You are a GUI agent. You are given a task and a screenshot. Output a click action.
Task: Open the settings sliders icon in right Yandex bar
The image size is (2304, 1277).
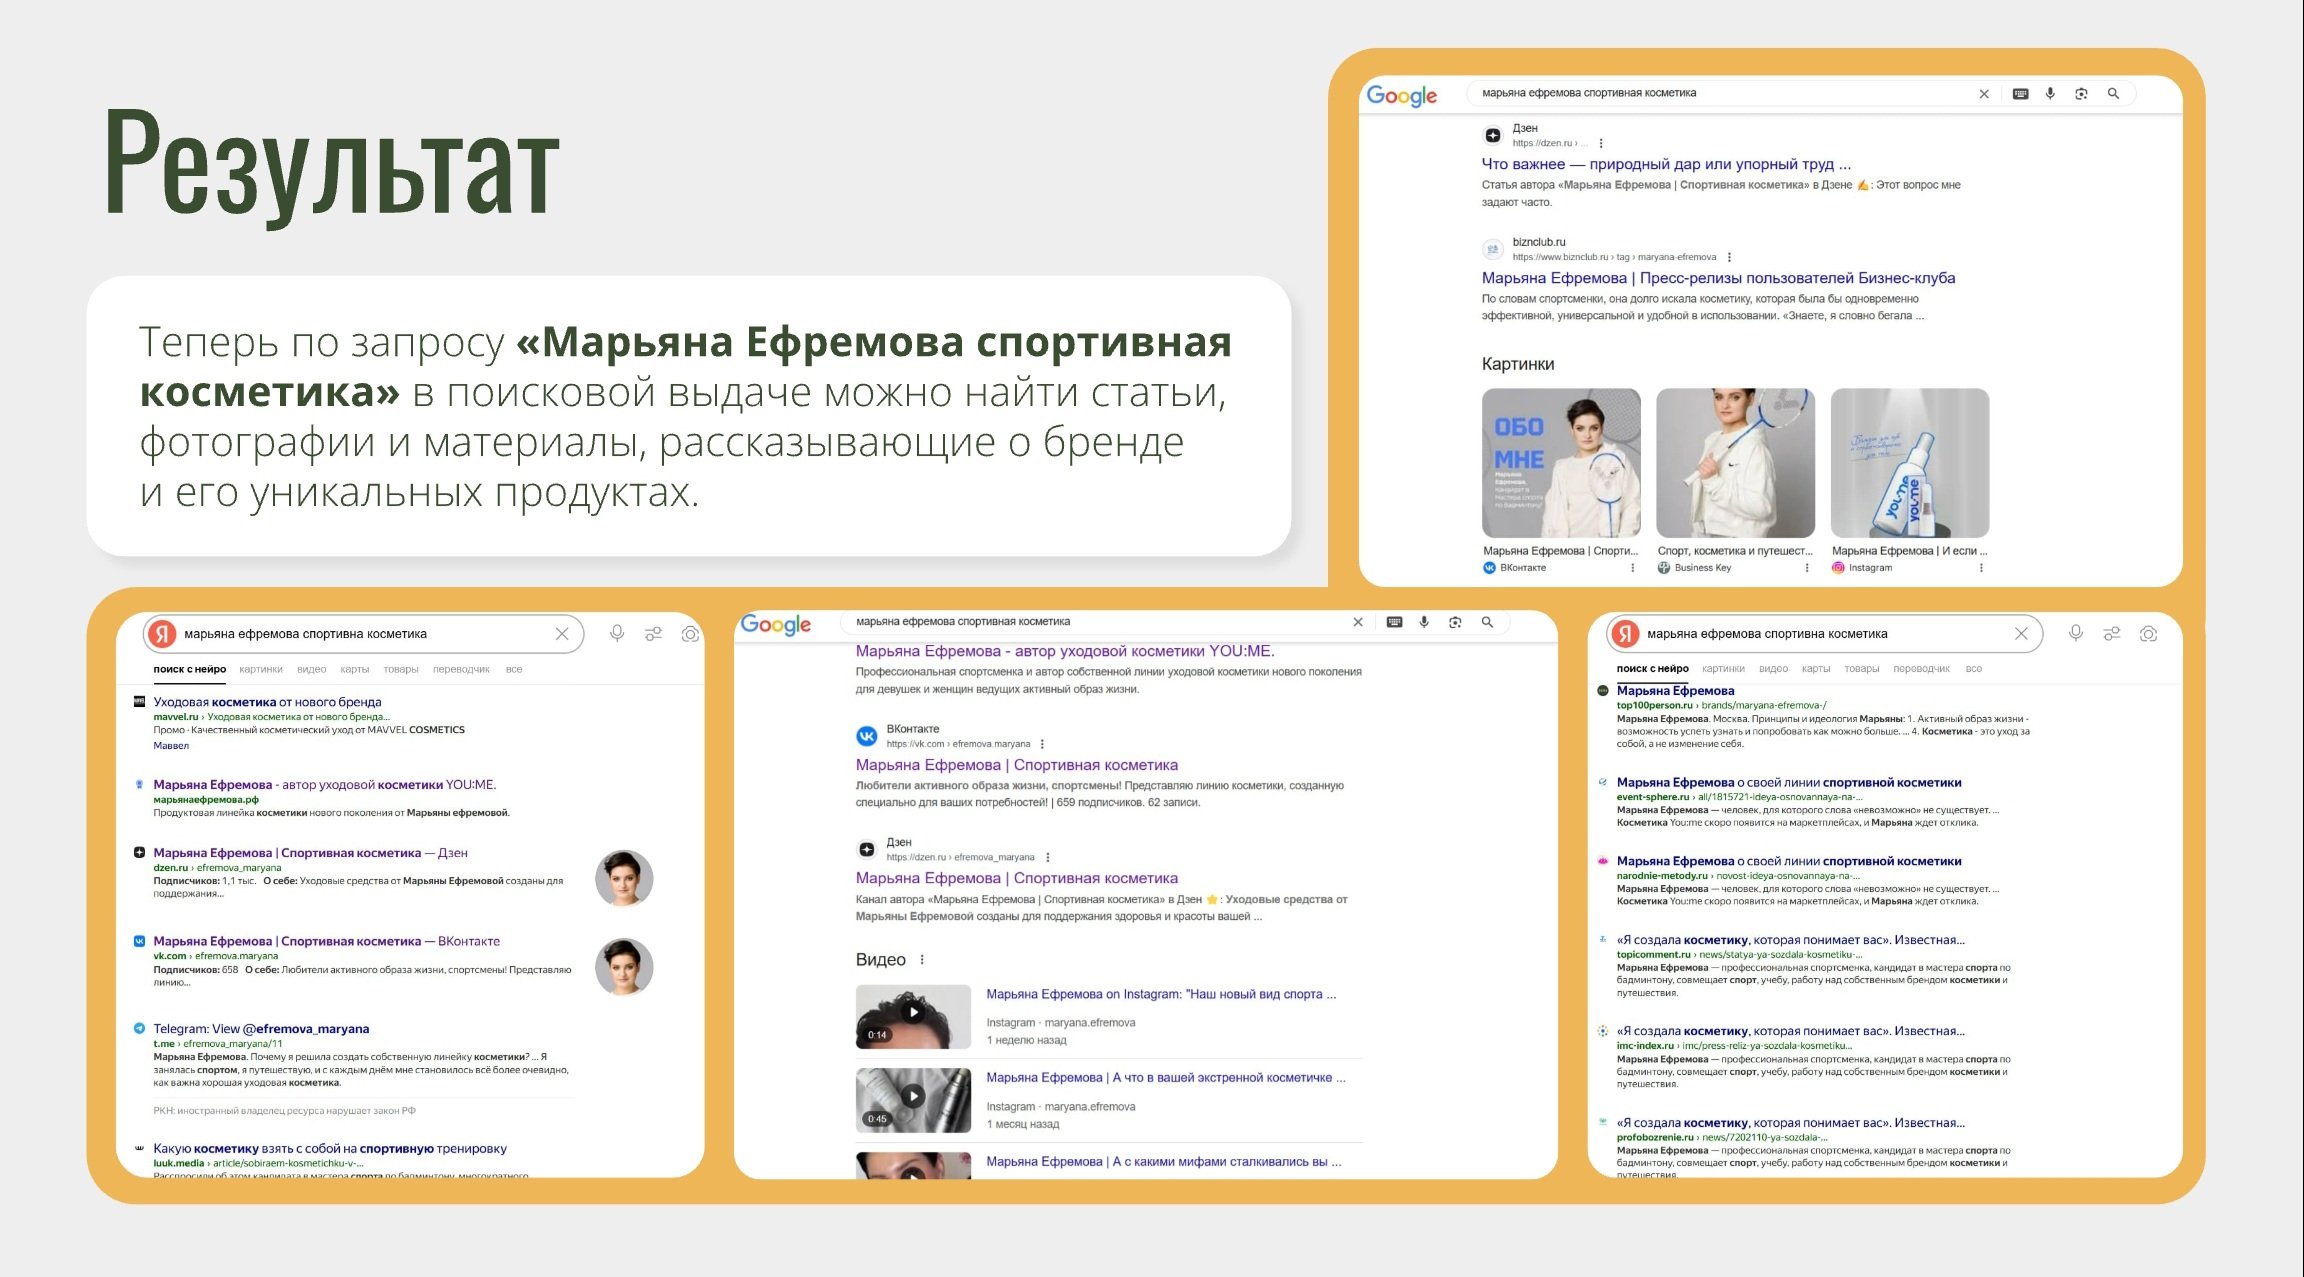coord(2112,633)
